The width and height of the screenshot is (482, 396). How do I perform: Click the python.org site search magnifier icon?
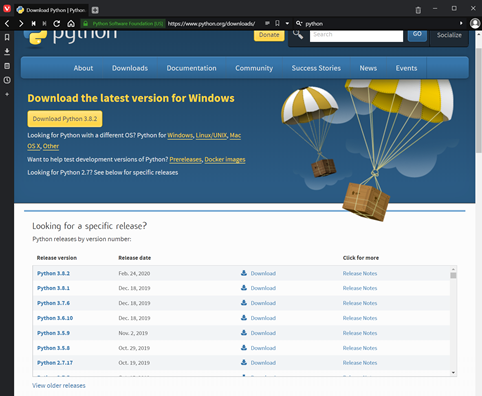(298, 34)
